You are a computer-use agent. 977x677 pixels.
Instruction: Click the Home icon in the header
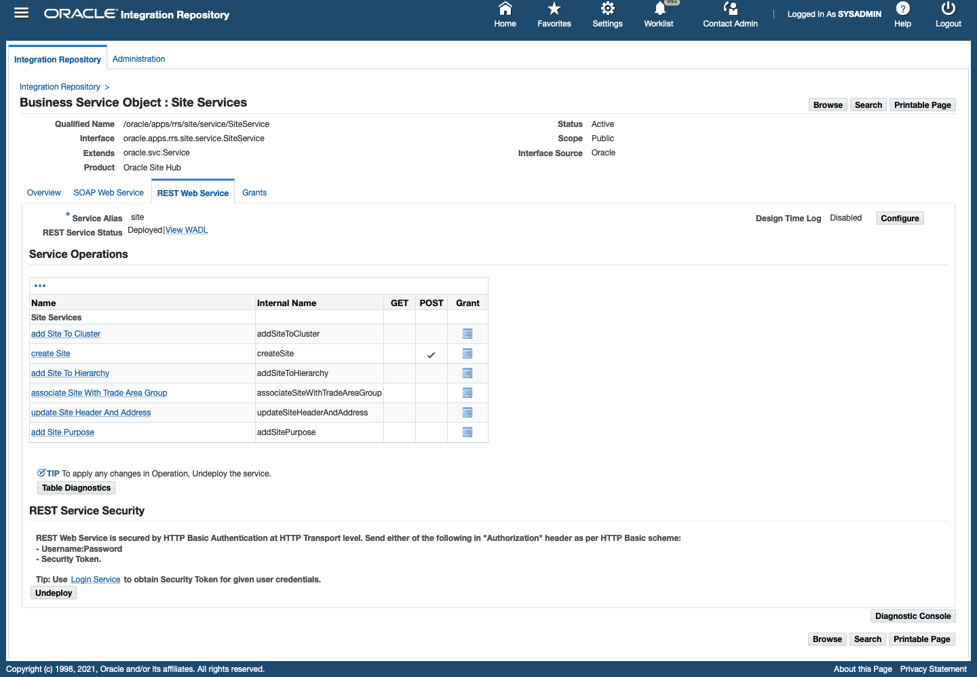(505, 14)
